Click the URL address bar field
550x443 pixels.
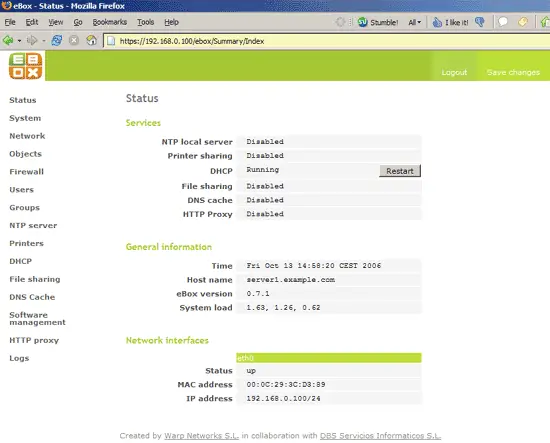point(326,41)
